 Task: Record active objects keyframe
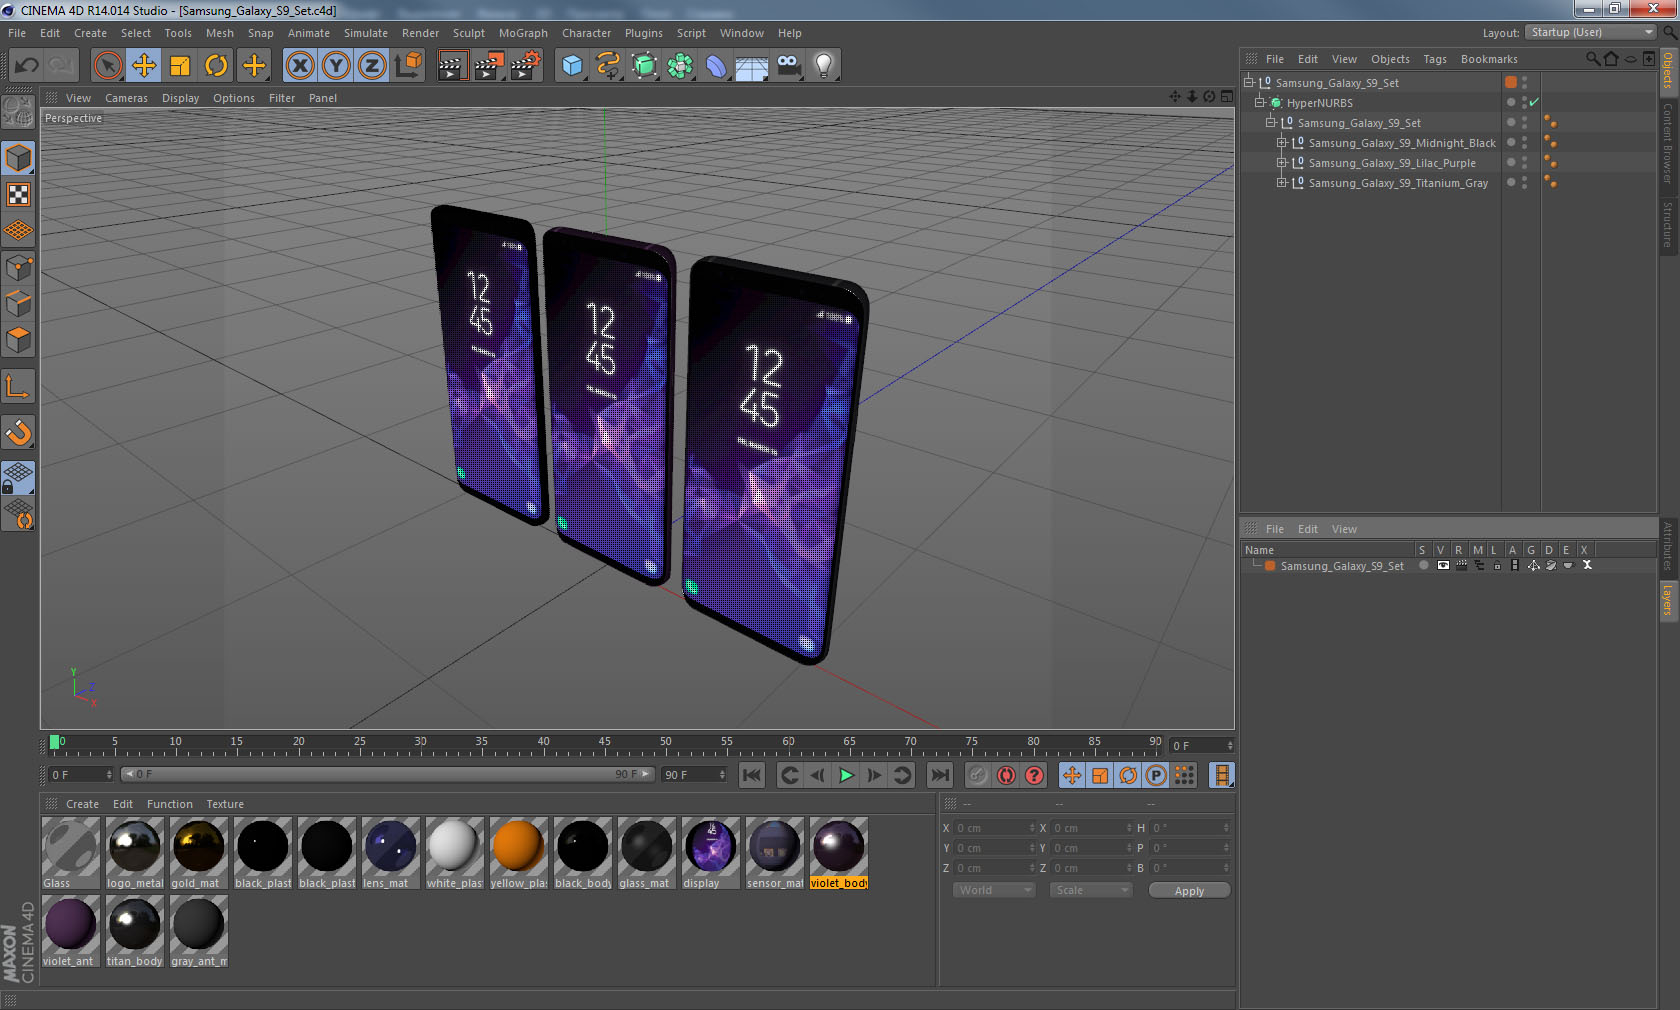point(978,775)
